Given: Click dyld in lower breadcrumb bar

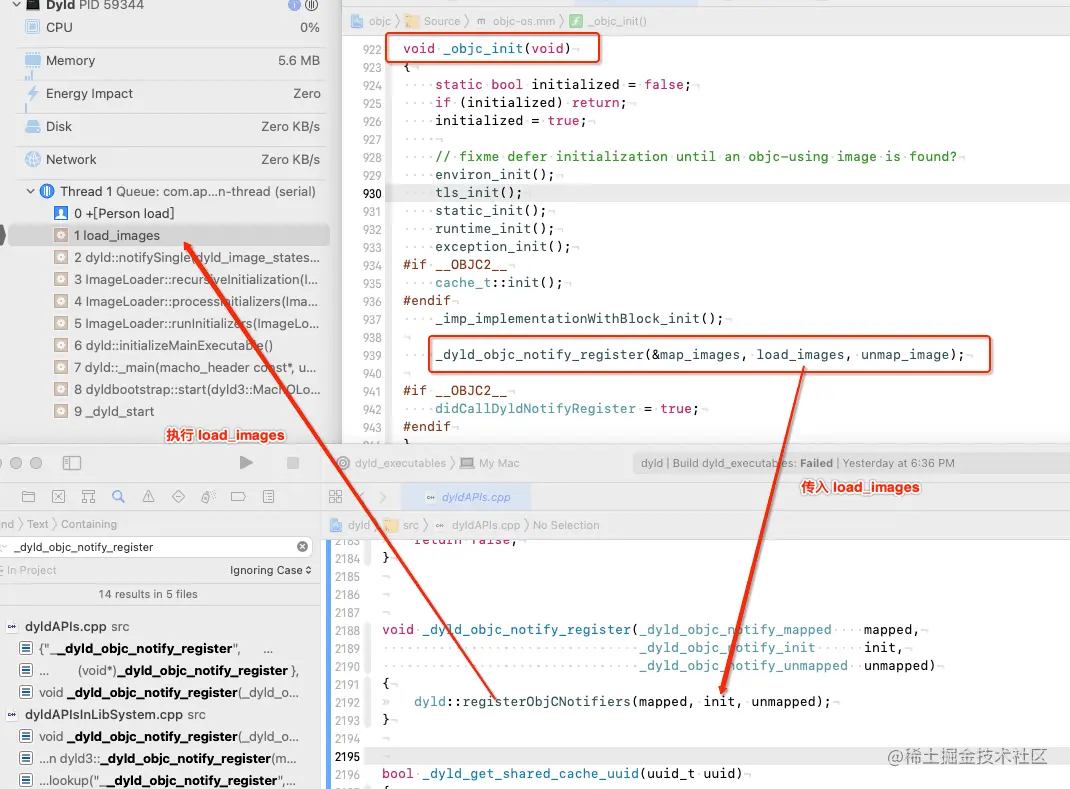Looking at the screenshot, I should point(350,525).
